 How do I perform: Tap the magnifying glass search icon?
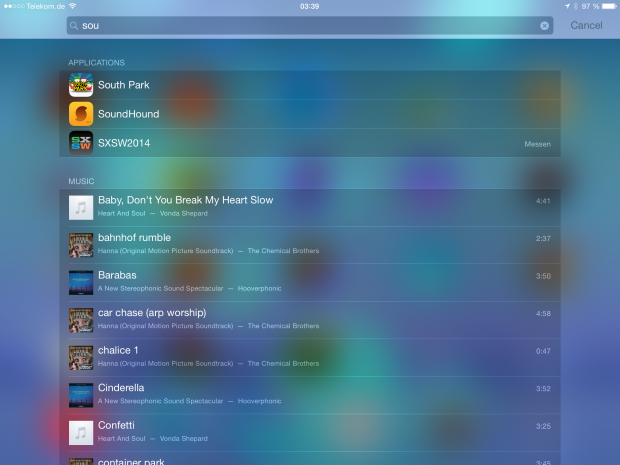tap(74, 26)
